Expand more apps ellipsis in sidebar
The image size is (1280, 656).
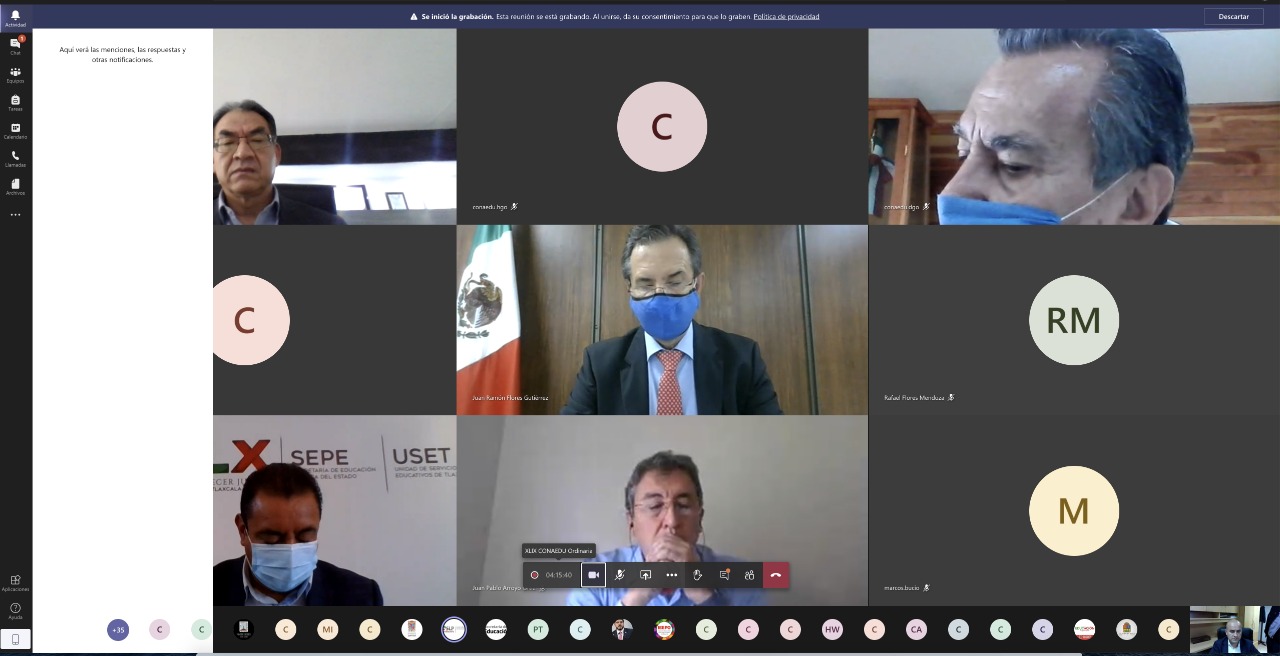point(15,215)
